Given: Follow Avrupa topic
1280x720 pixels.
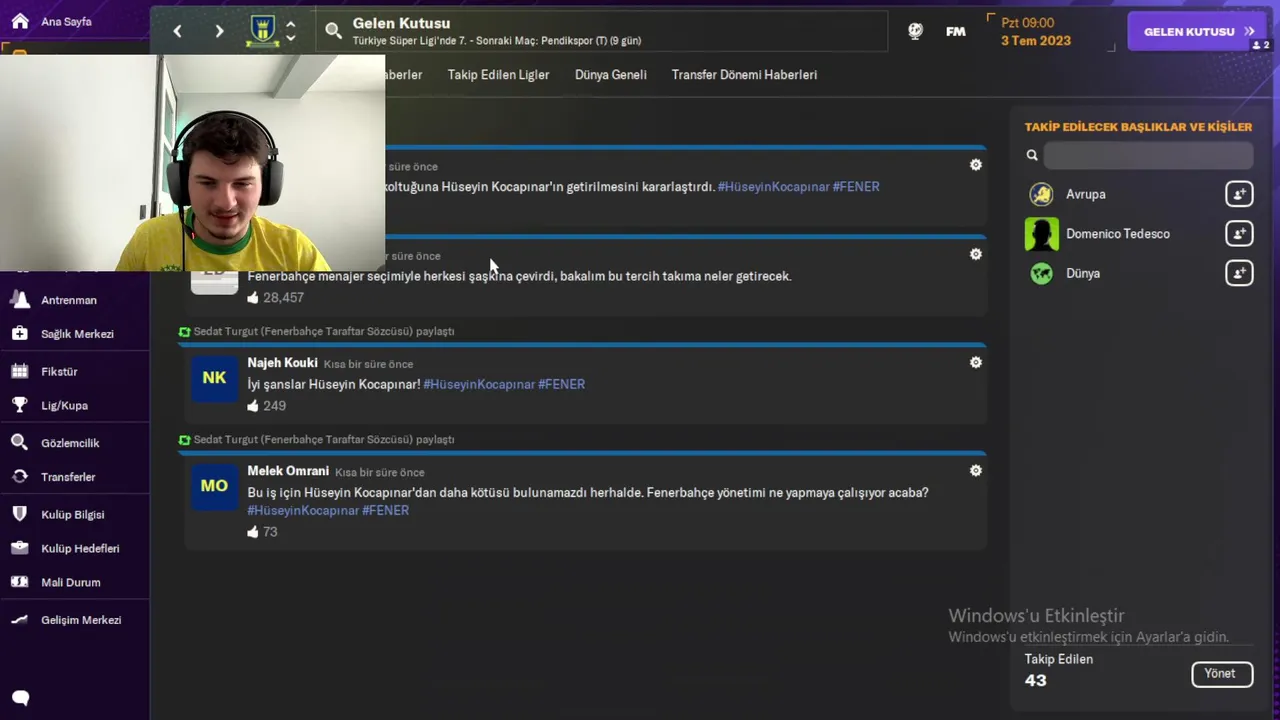Looking at the screenshot, I should point(1239,194).
